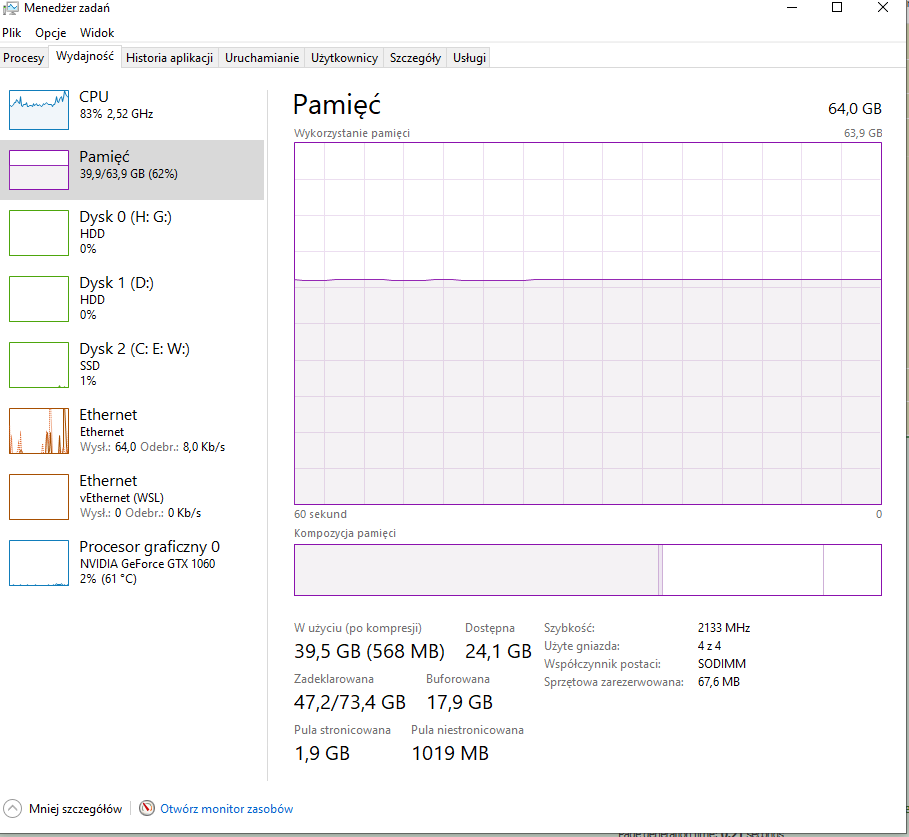Click the 1,9 GB Pula stronicowana value
Viewport: 909px width, 837px height.
point(322,753)
